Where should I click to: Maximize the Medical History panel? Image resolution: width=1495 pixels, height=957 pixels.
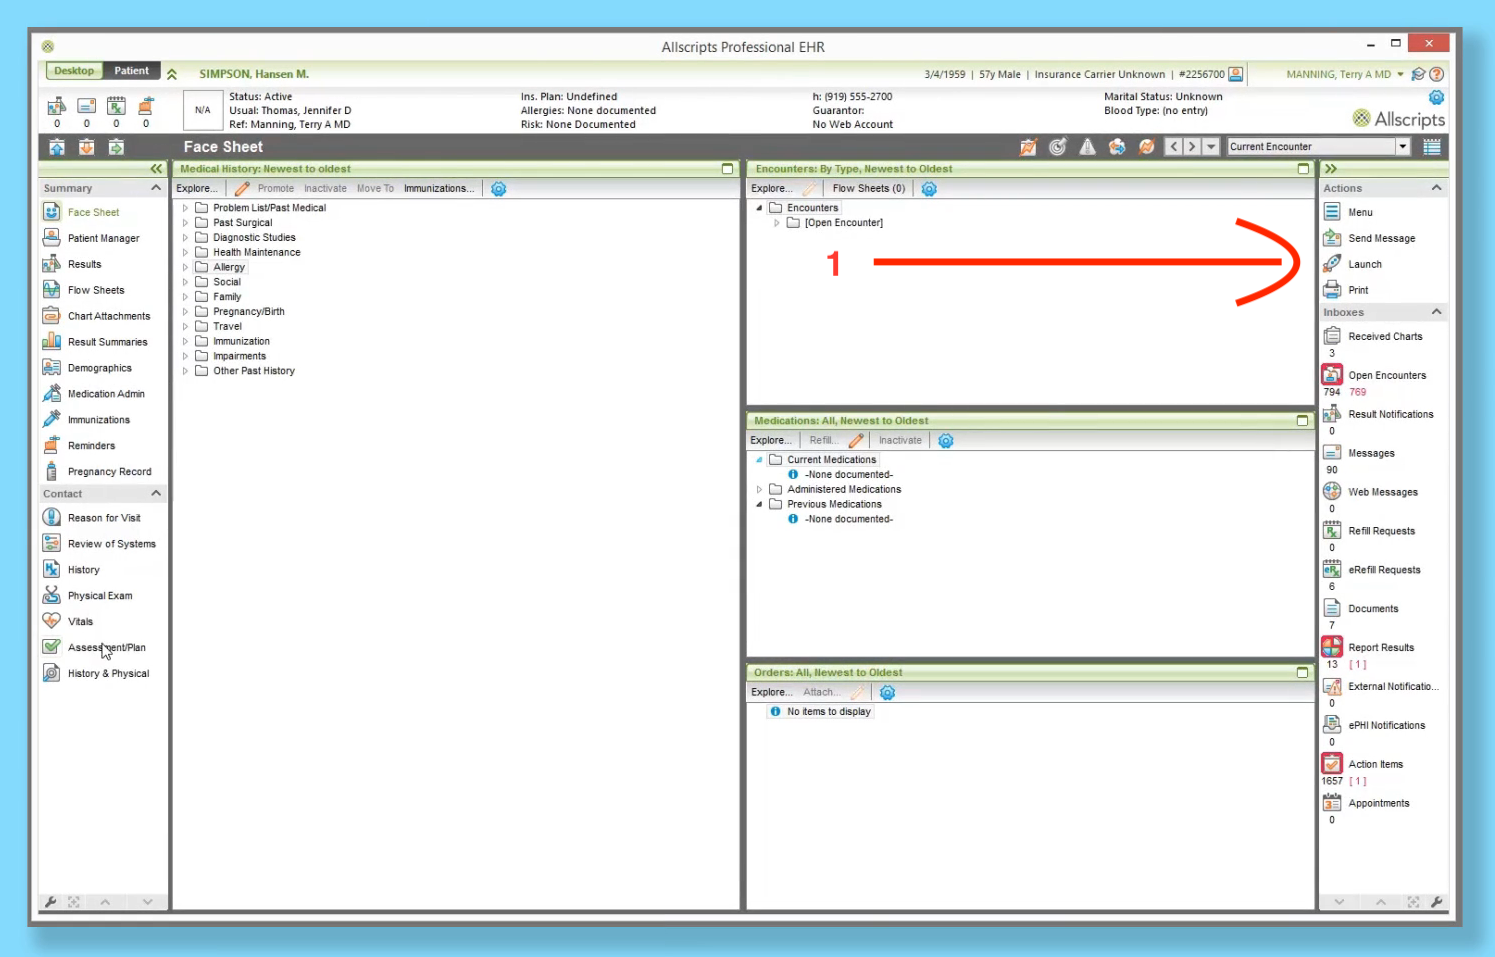coord(727,169)
